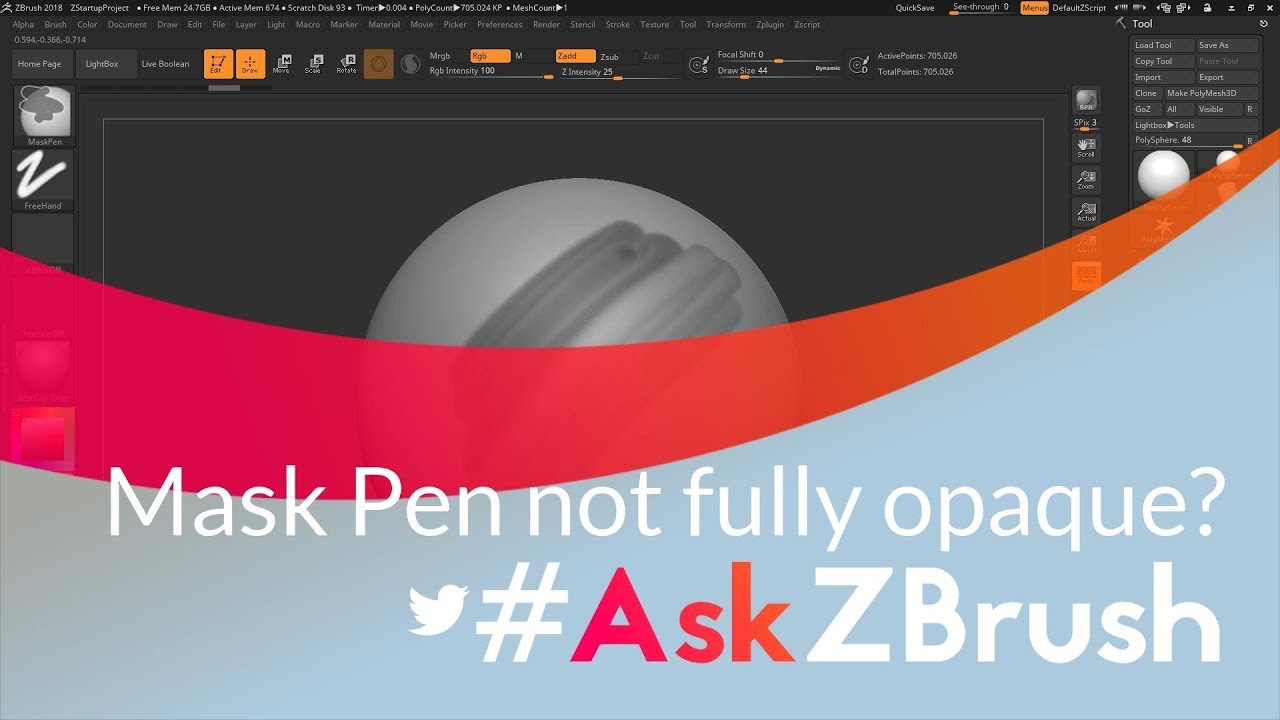Click the Tool palette hammer icon

pos(1122,23)
